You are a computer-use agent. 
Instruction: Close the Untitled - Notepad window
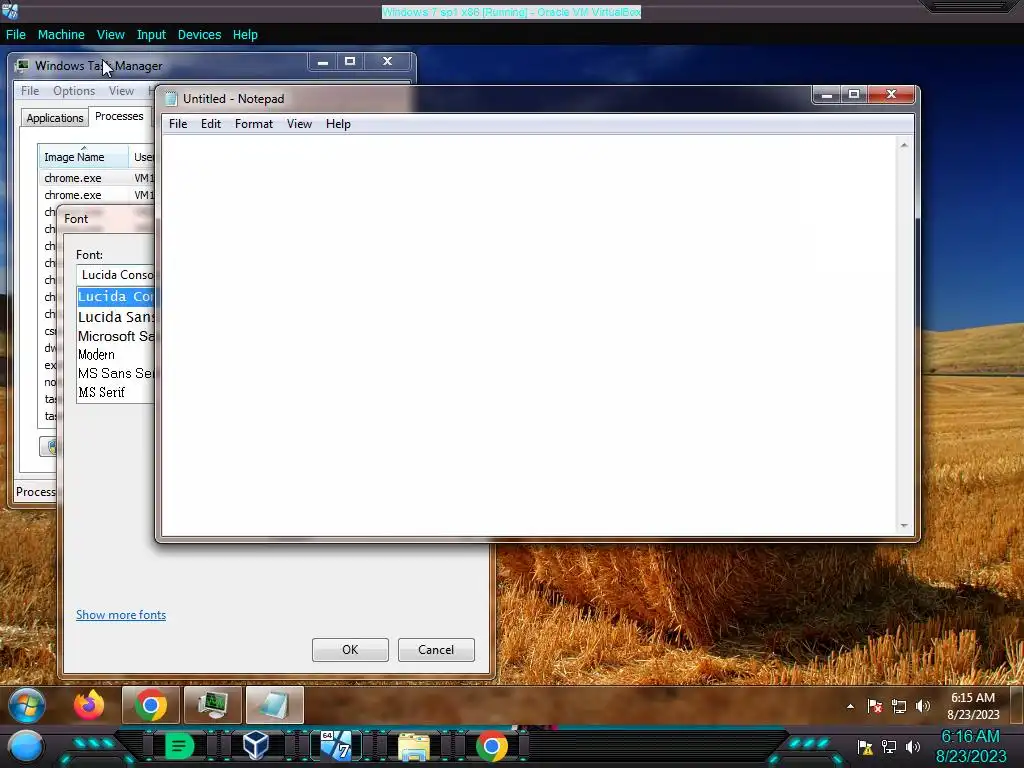(891, 95)
